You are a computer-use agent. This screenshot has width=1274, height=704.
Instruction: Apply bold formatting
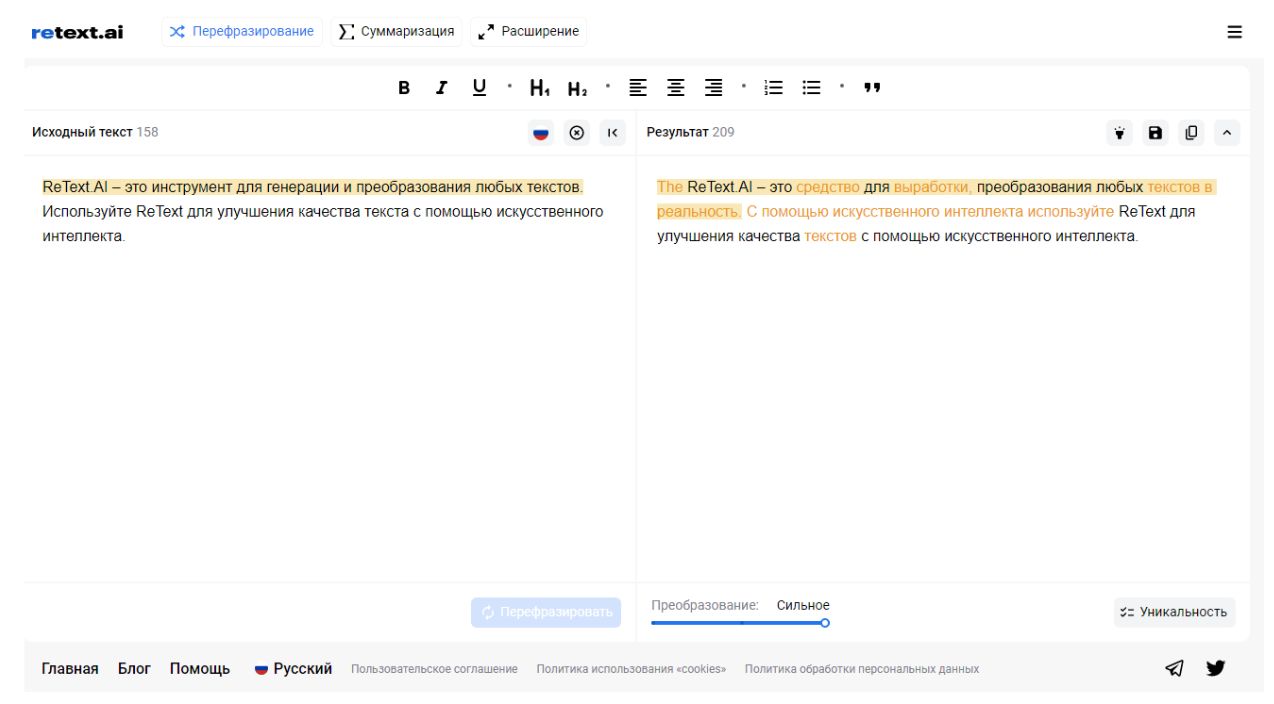pyautogui.click(x=404, y=88)
